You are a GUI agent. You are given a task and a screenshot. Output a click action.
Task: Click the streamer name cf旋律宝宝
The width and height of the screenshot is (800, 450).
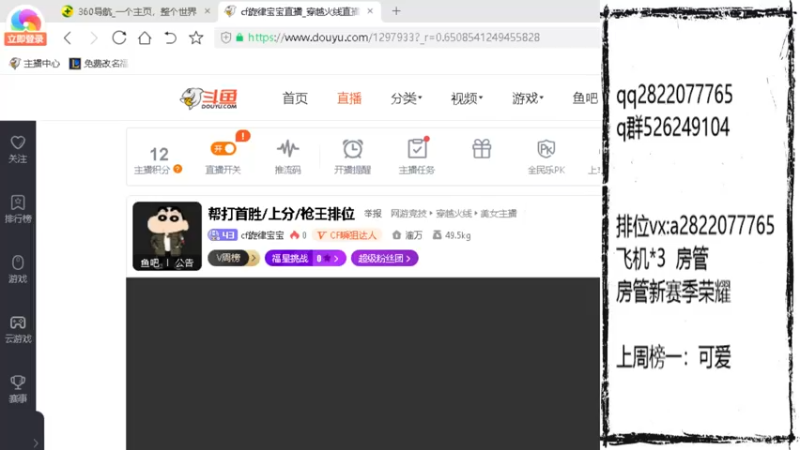click(262, 235)
